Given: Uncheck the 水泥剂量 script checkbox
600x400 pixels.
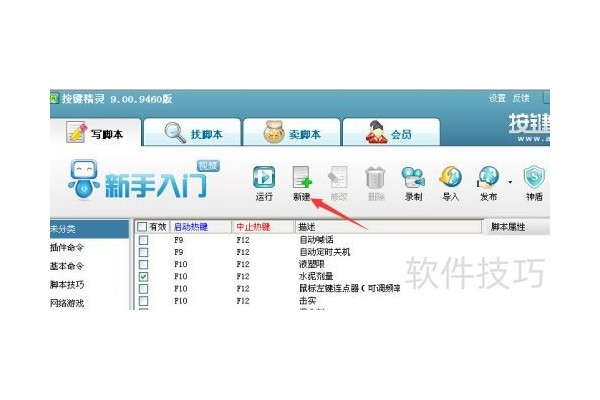Looking at the screenshot, I should [x=143, y=276].
